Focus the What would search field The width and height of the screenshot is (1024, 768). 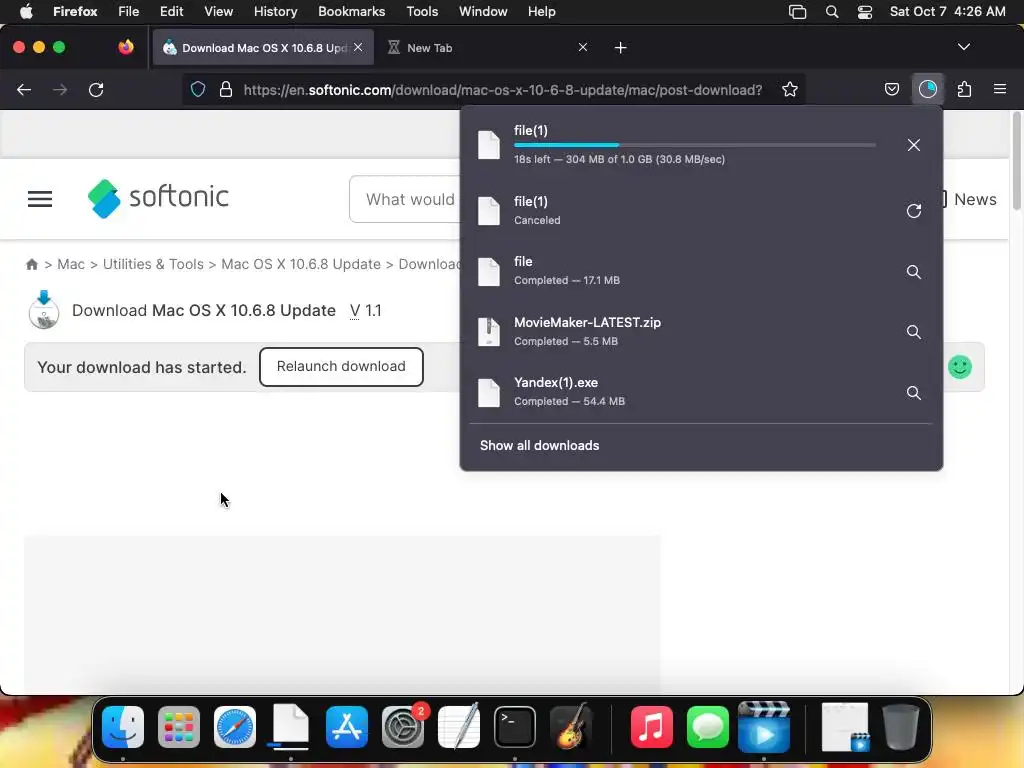click(405, 199)
